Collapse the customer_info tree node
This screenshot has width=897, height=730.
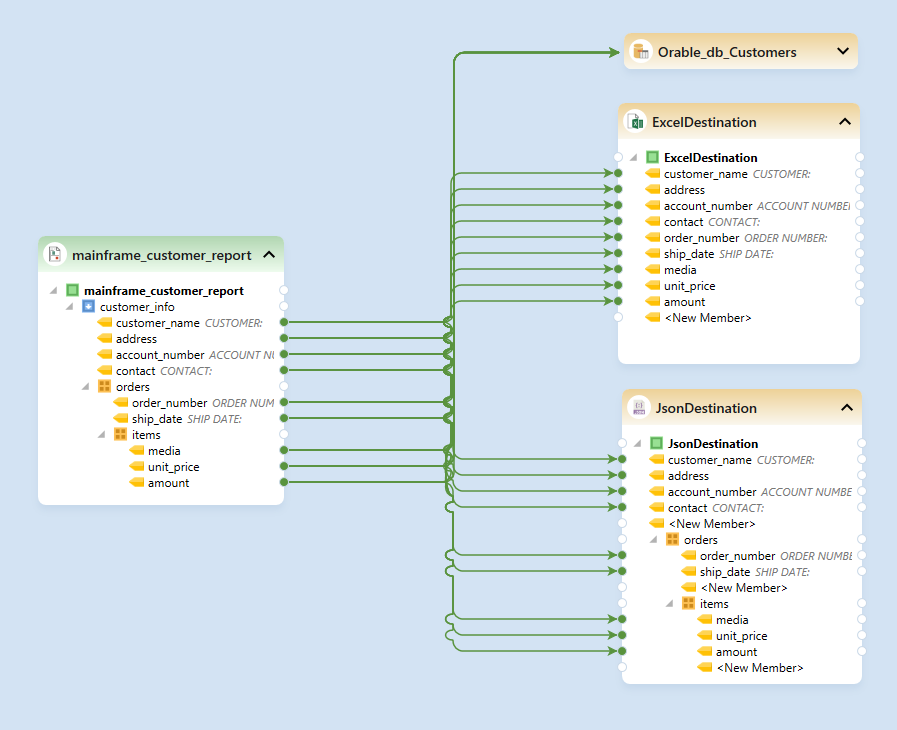point(70,307)
